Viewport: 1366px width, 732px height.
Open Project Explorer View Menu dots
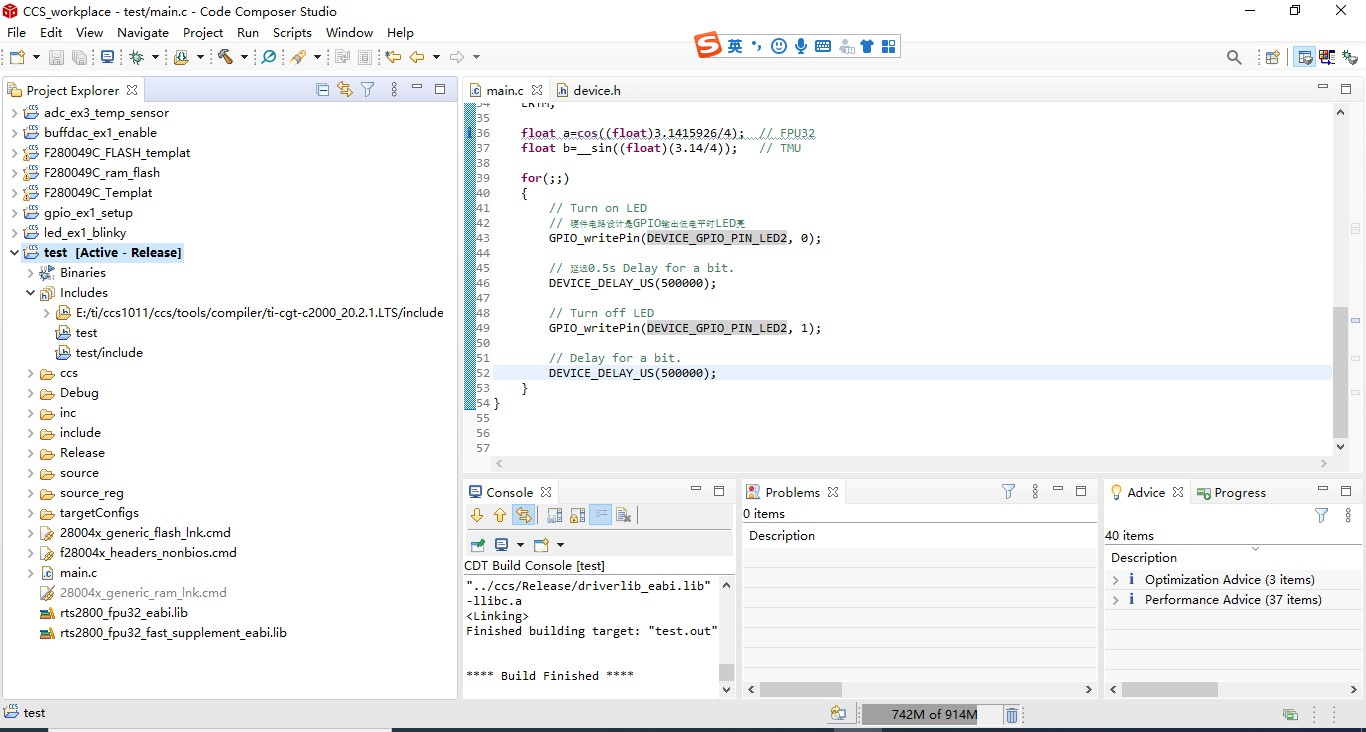(393, 89)
